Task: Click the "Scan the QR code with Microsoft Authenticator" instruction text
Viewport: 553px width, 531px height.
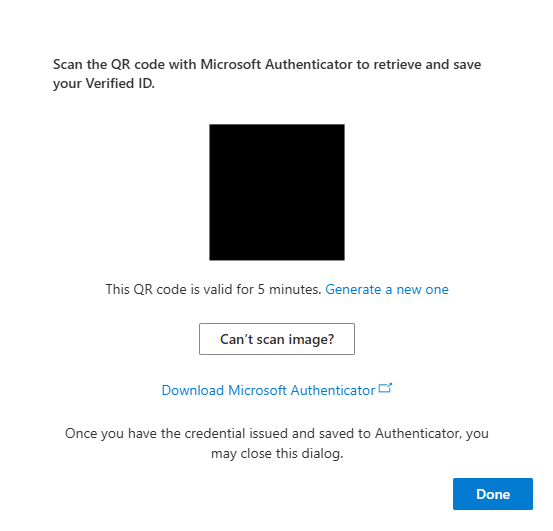Action: 267,74
